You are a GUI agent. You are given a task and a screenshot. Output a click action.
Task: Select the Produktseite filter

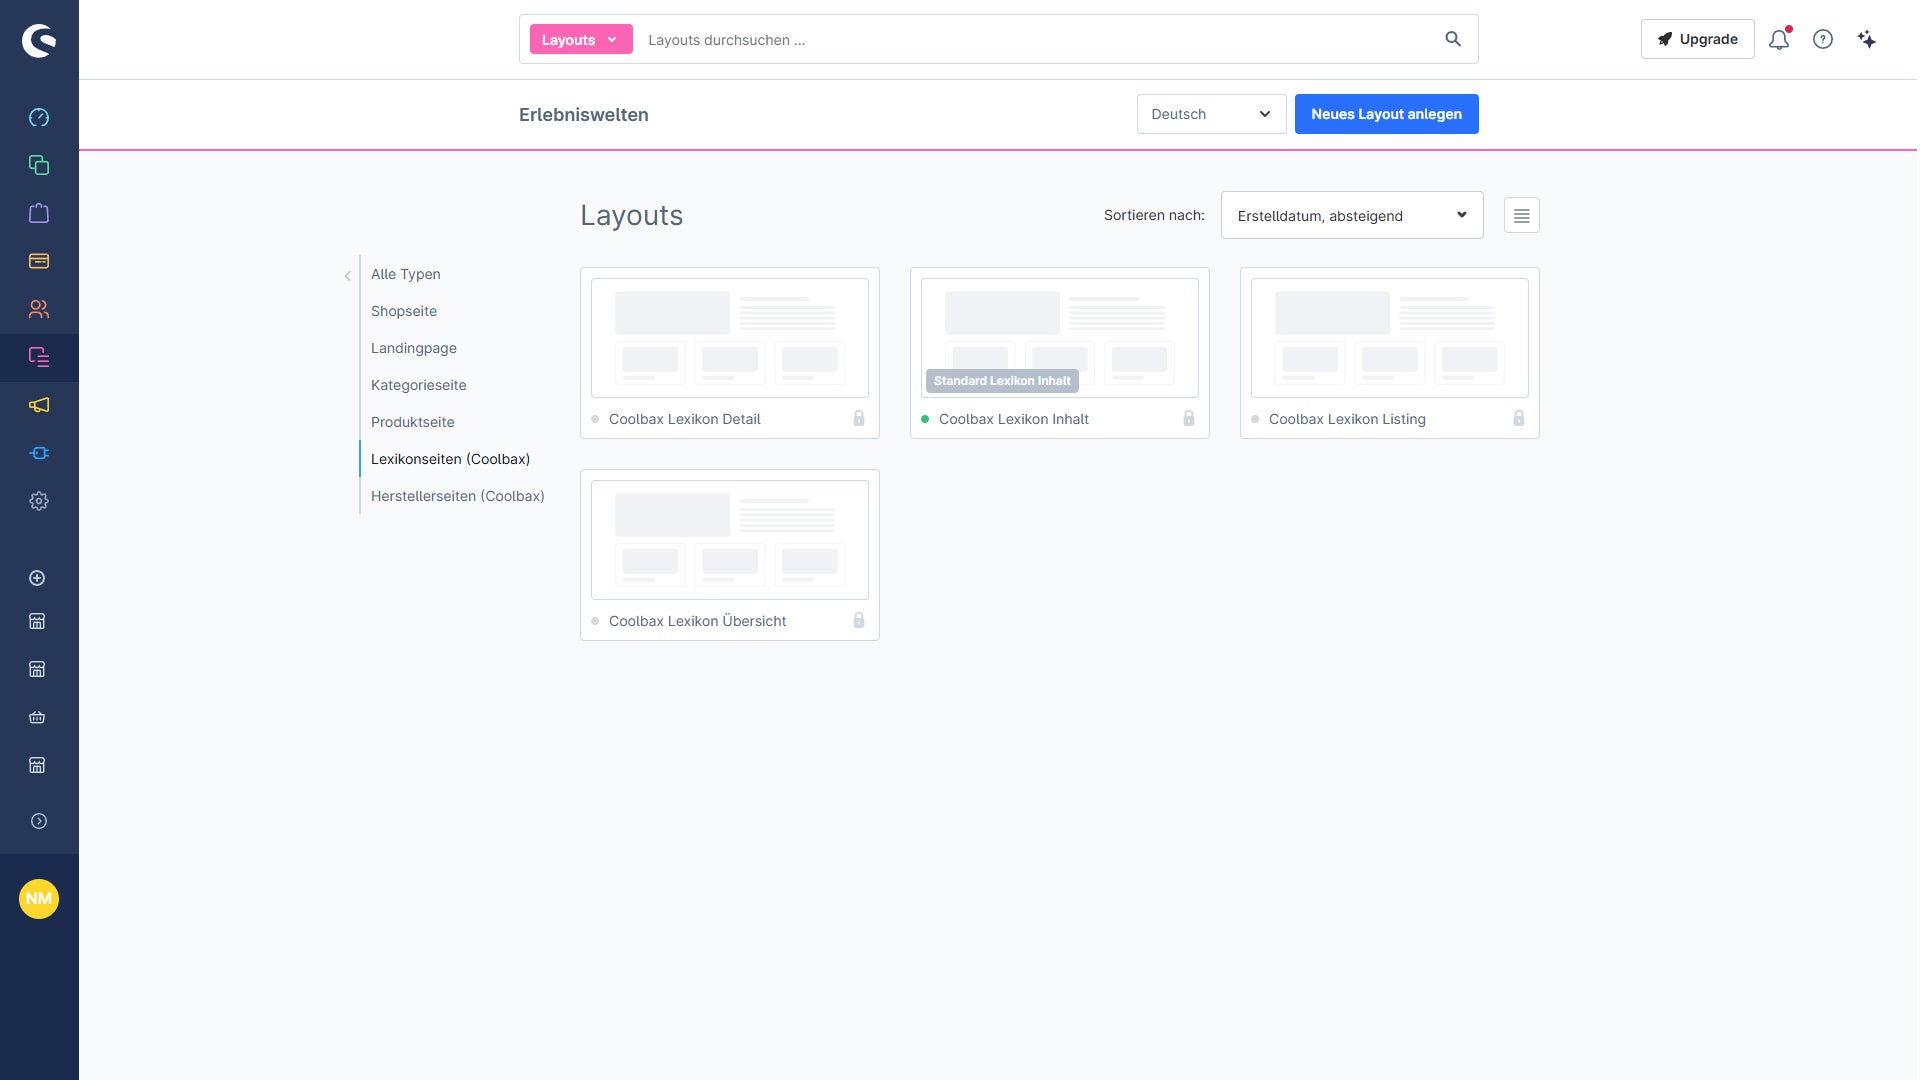click(413, 422)
